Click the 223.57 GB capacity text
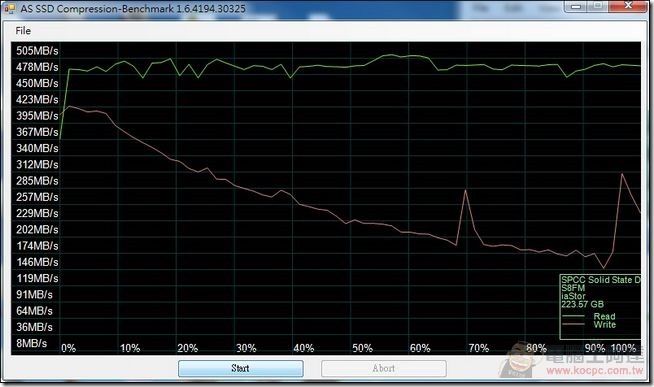Screen dimensions: 654x387 pos(582,304)
